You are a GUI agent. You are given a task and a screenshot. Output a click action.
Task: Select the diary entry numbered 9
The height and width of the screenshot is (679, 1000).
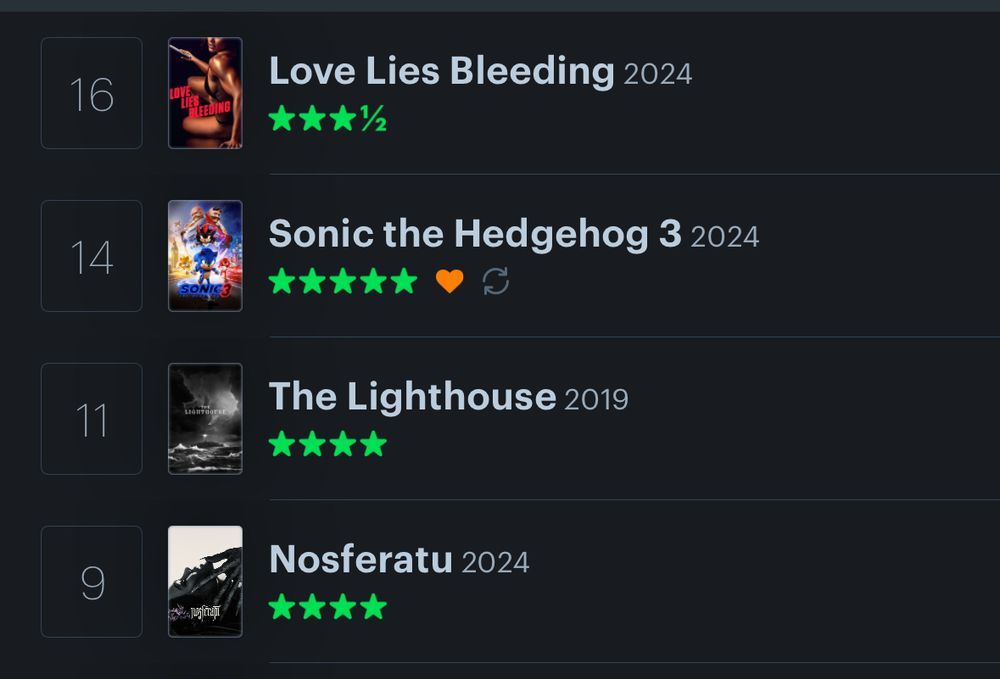click(x=90, y=581)
